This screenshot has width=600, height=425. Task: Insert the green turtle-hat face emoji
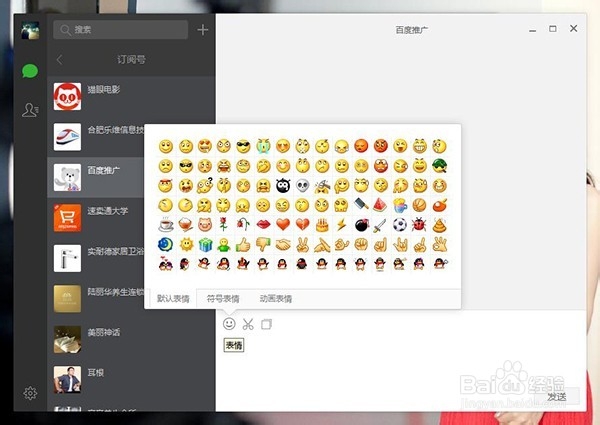440,166
